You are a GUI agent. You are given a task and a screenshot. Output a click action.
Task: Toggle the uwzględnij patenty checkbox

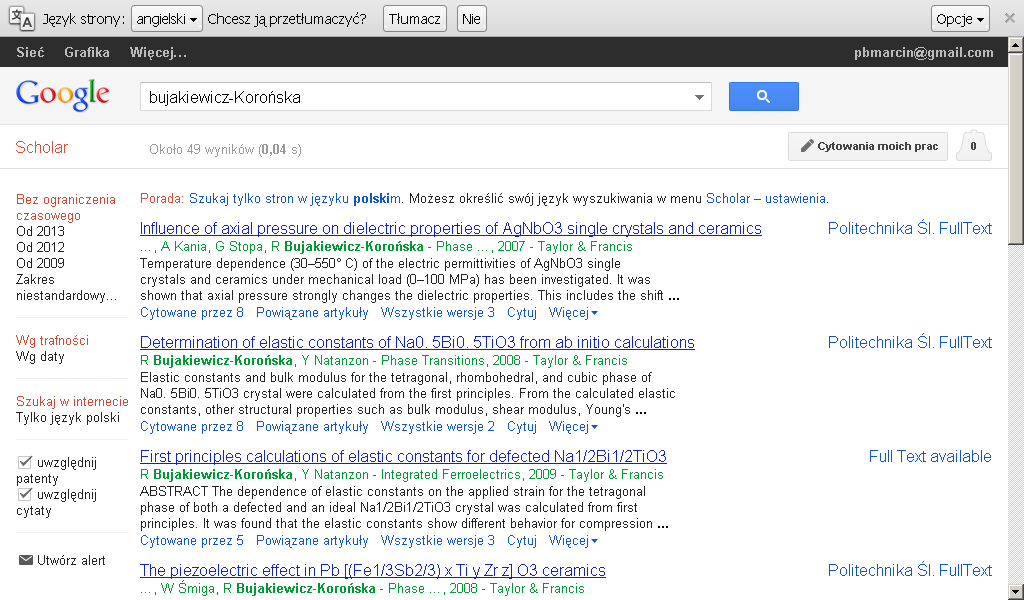(24, 462)
